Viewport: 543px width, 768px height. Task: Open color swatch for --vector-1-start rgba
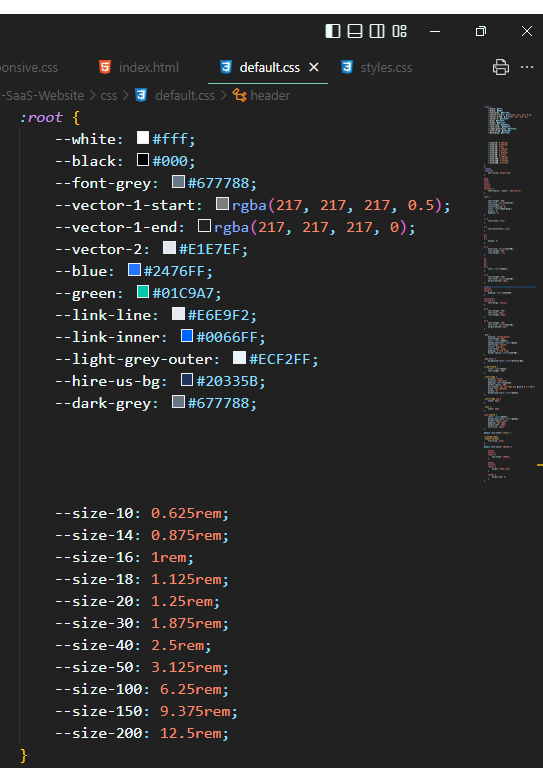[x=222, y=204]
